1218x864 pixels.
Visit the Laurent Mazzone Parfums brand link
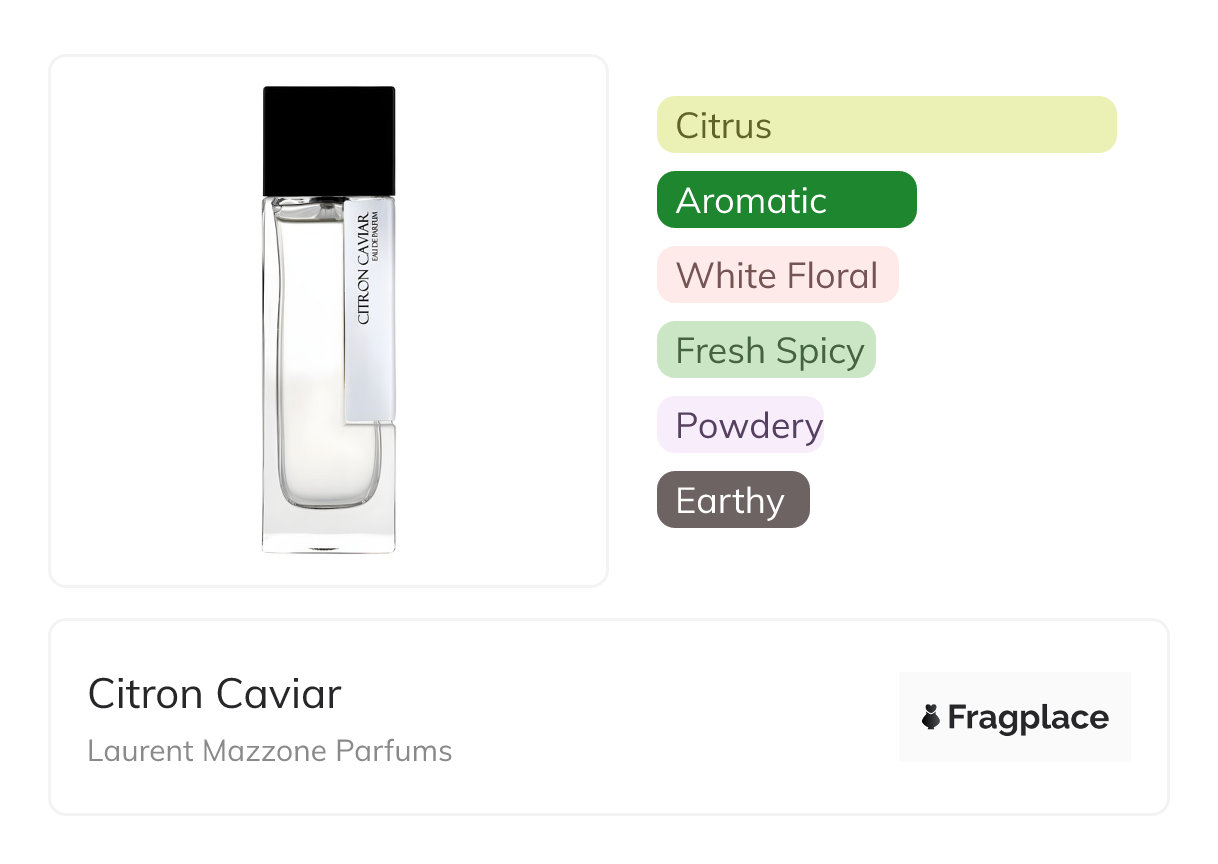click(x=270, y=751)
